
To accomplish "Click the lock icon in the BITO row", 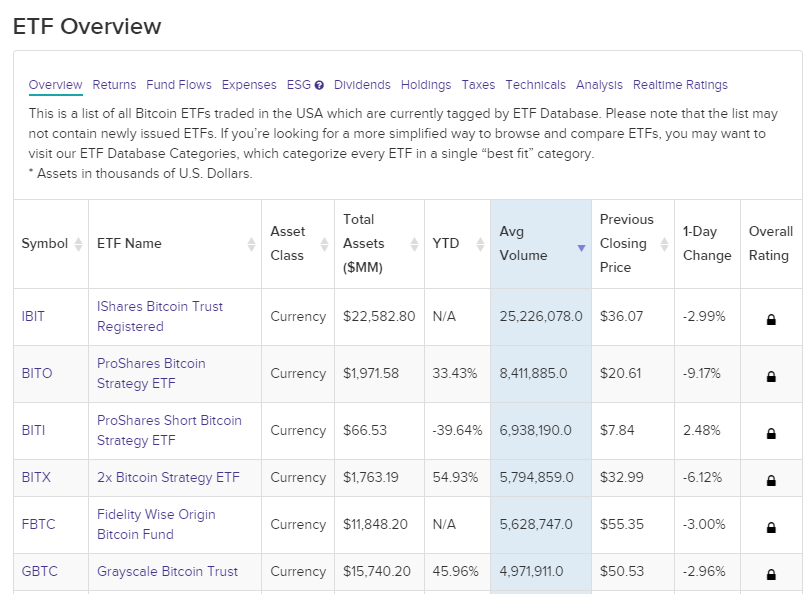I will click(771, 377).
